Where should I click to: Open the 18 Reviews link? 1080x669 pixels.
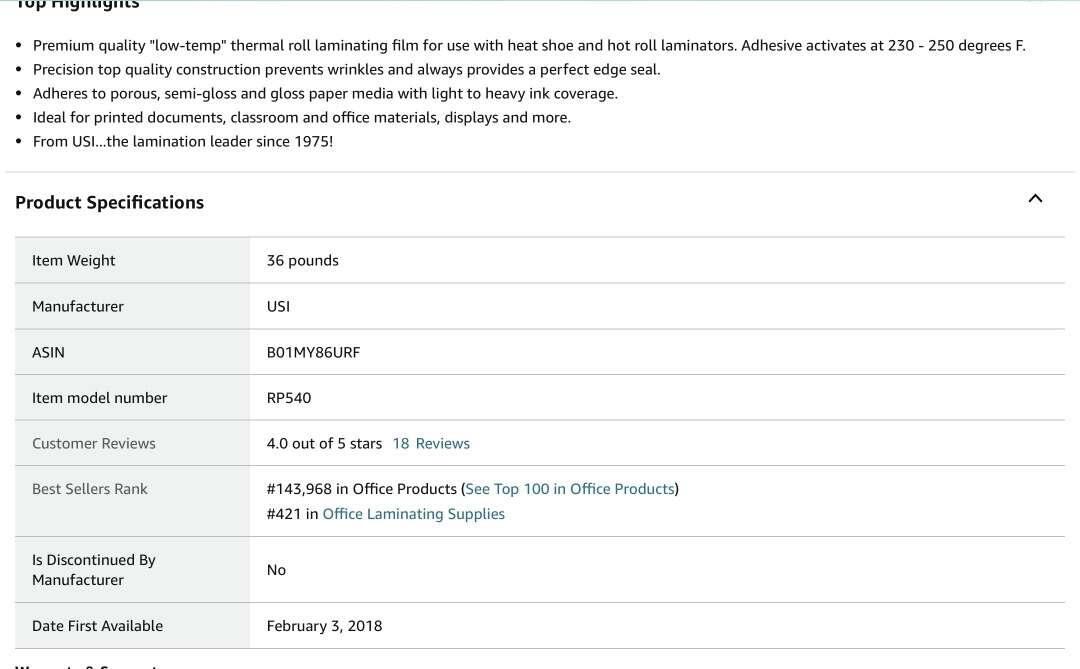tap(431, 443)
